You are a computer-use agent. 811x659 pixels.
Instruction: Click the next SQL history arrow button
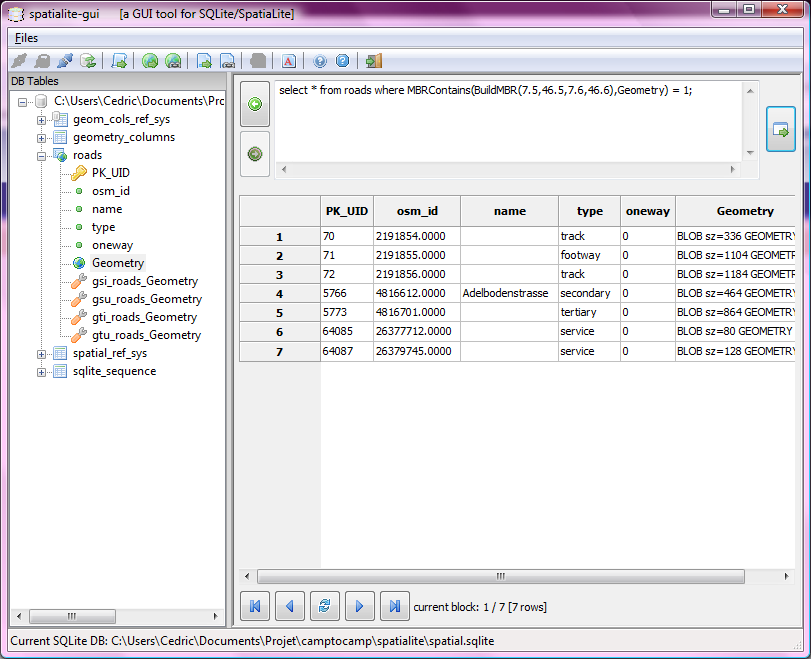255,154
